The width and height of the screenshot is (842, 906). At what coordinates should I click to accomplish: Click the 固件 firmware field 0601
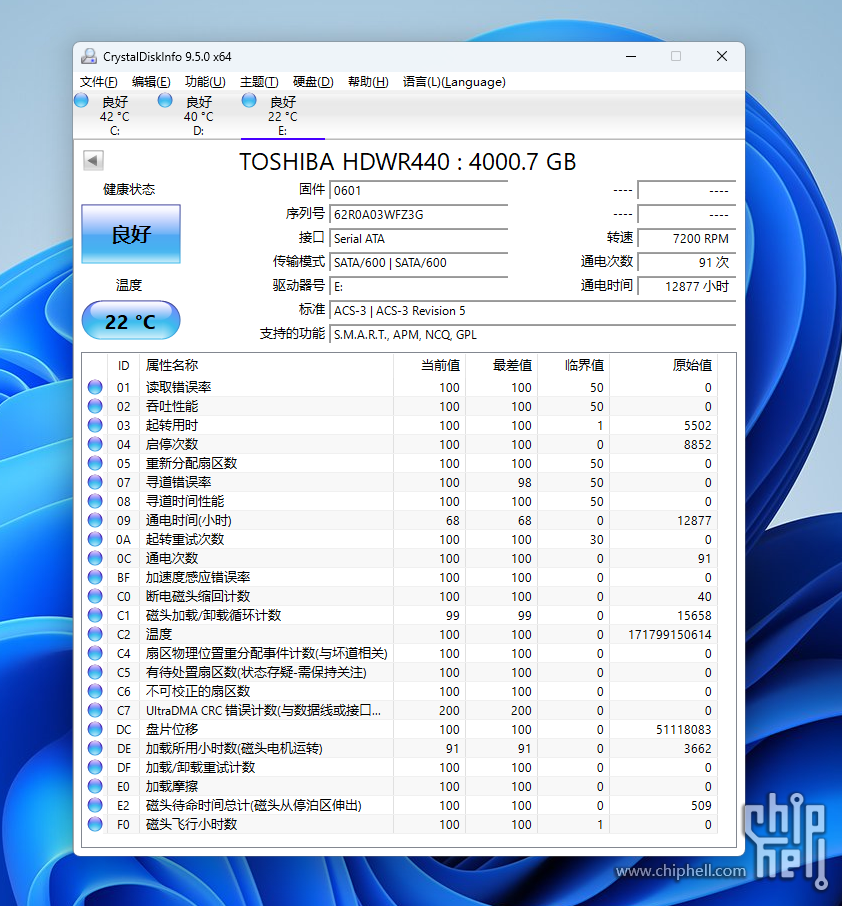[x=418, y=190]
